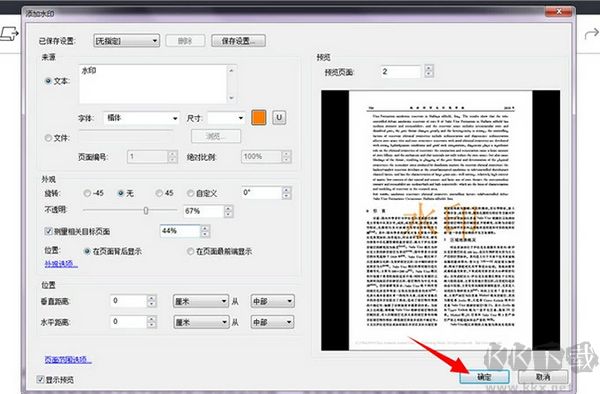Click the opacity slider handle
Screen dimensions: 600x394
146,210
